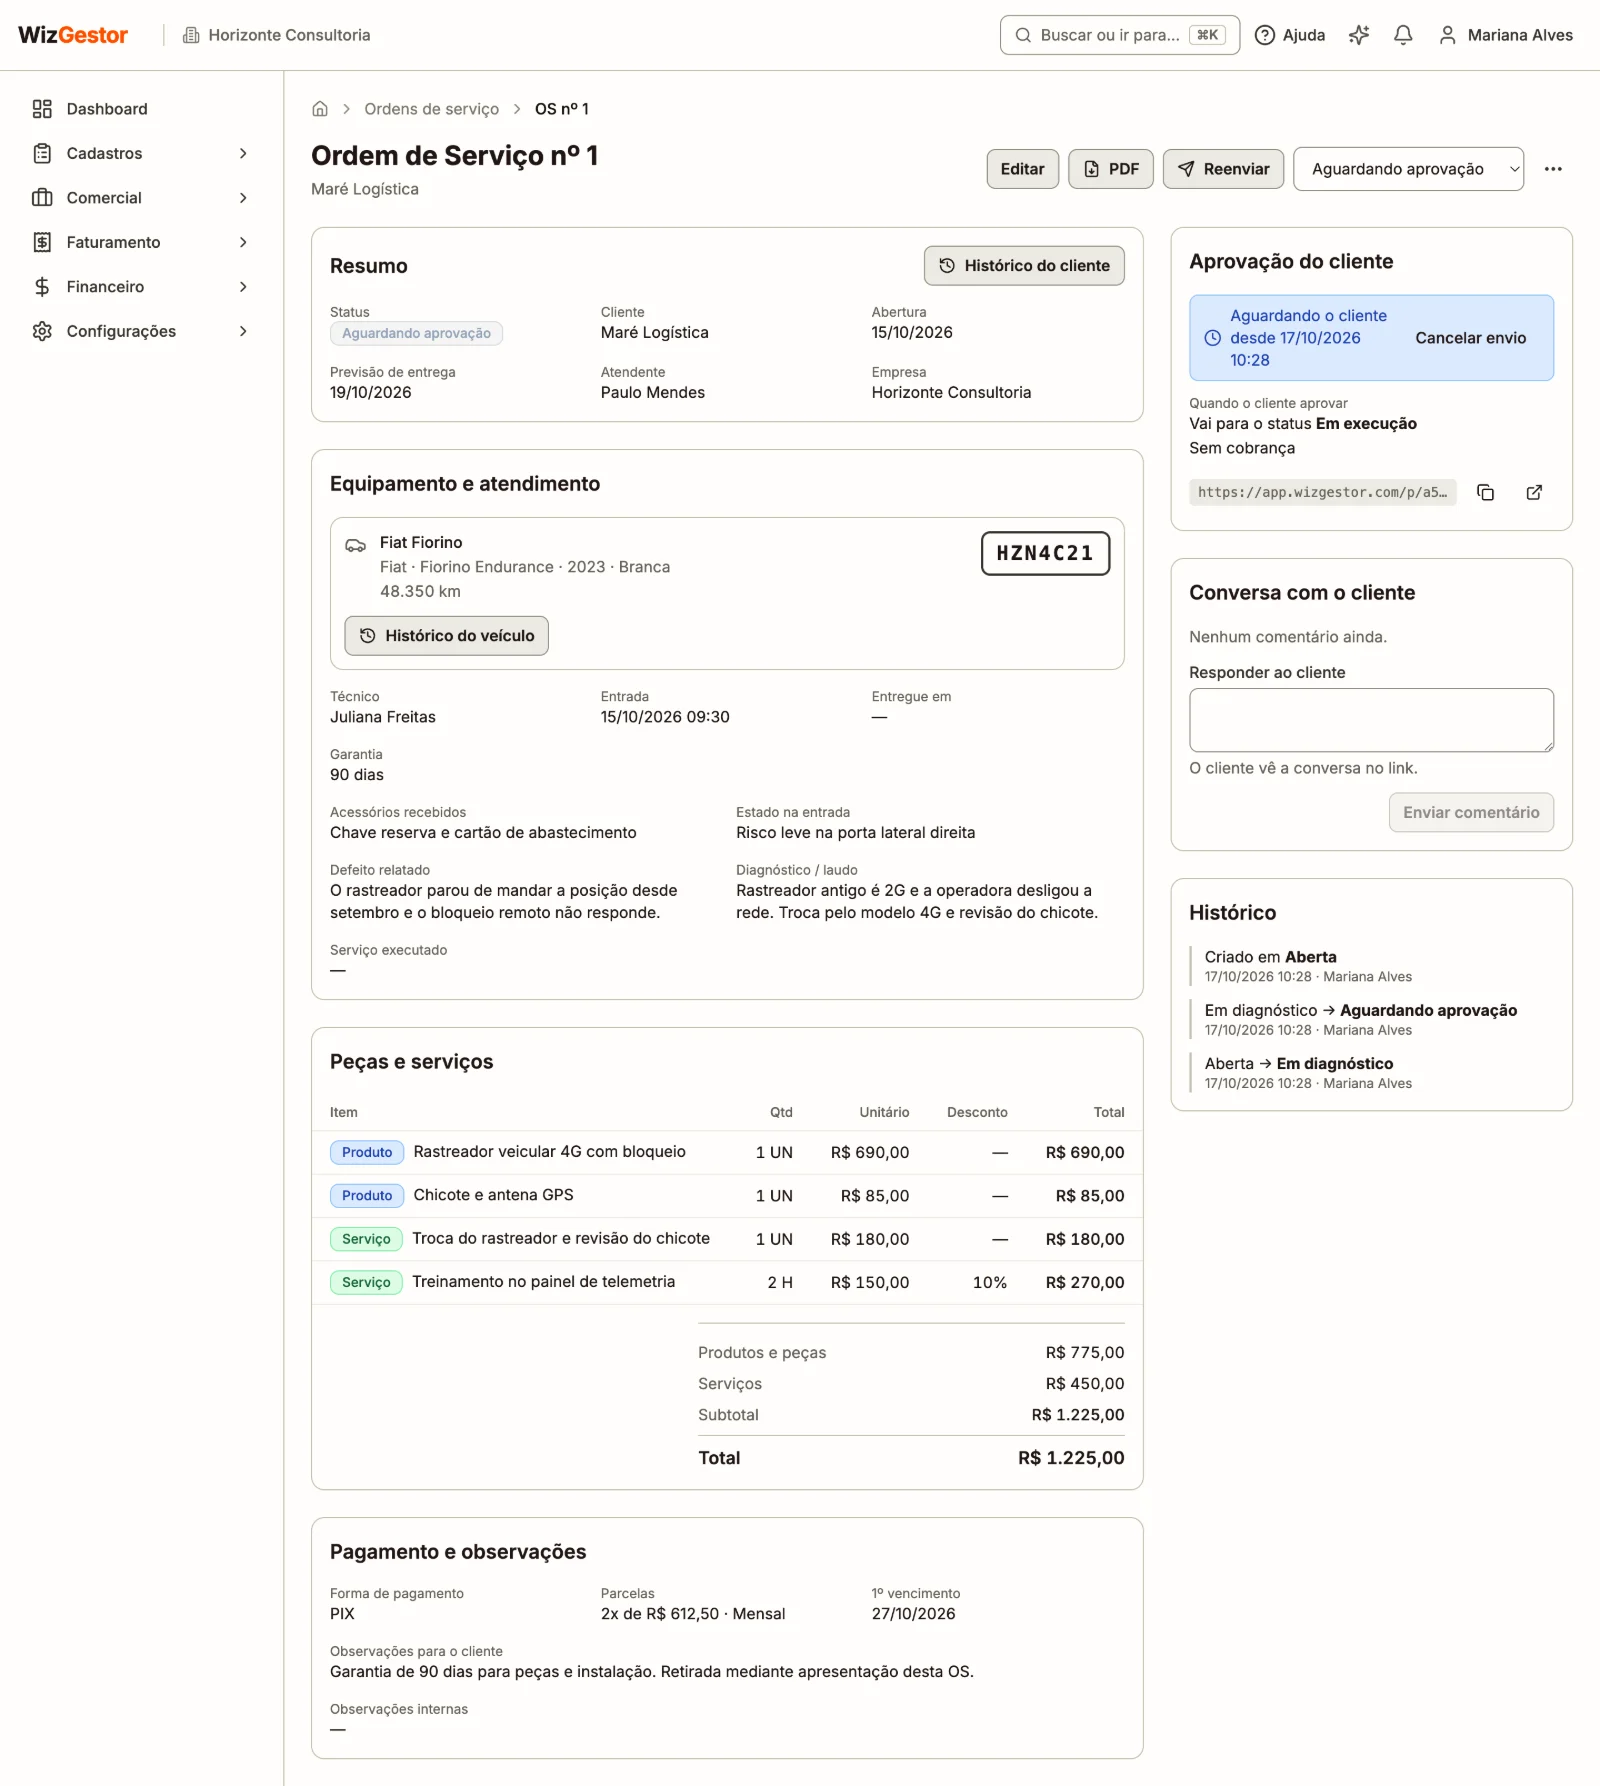The image size is (1600, 1786).
Task: Open Histórico do cliente
Action: 1024,266
